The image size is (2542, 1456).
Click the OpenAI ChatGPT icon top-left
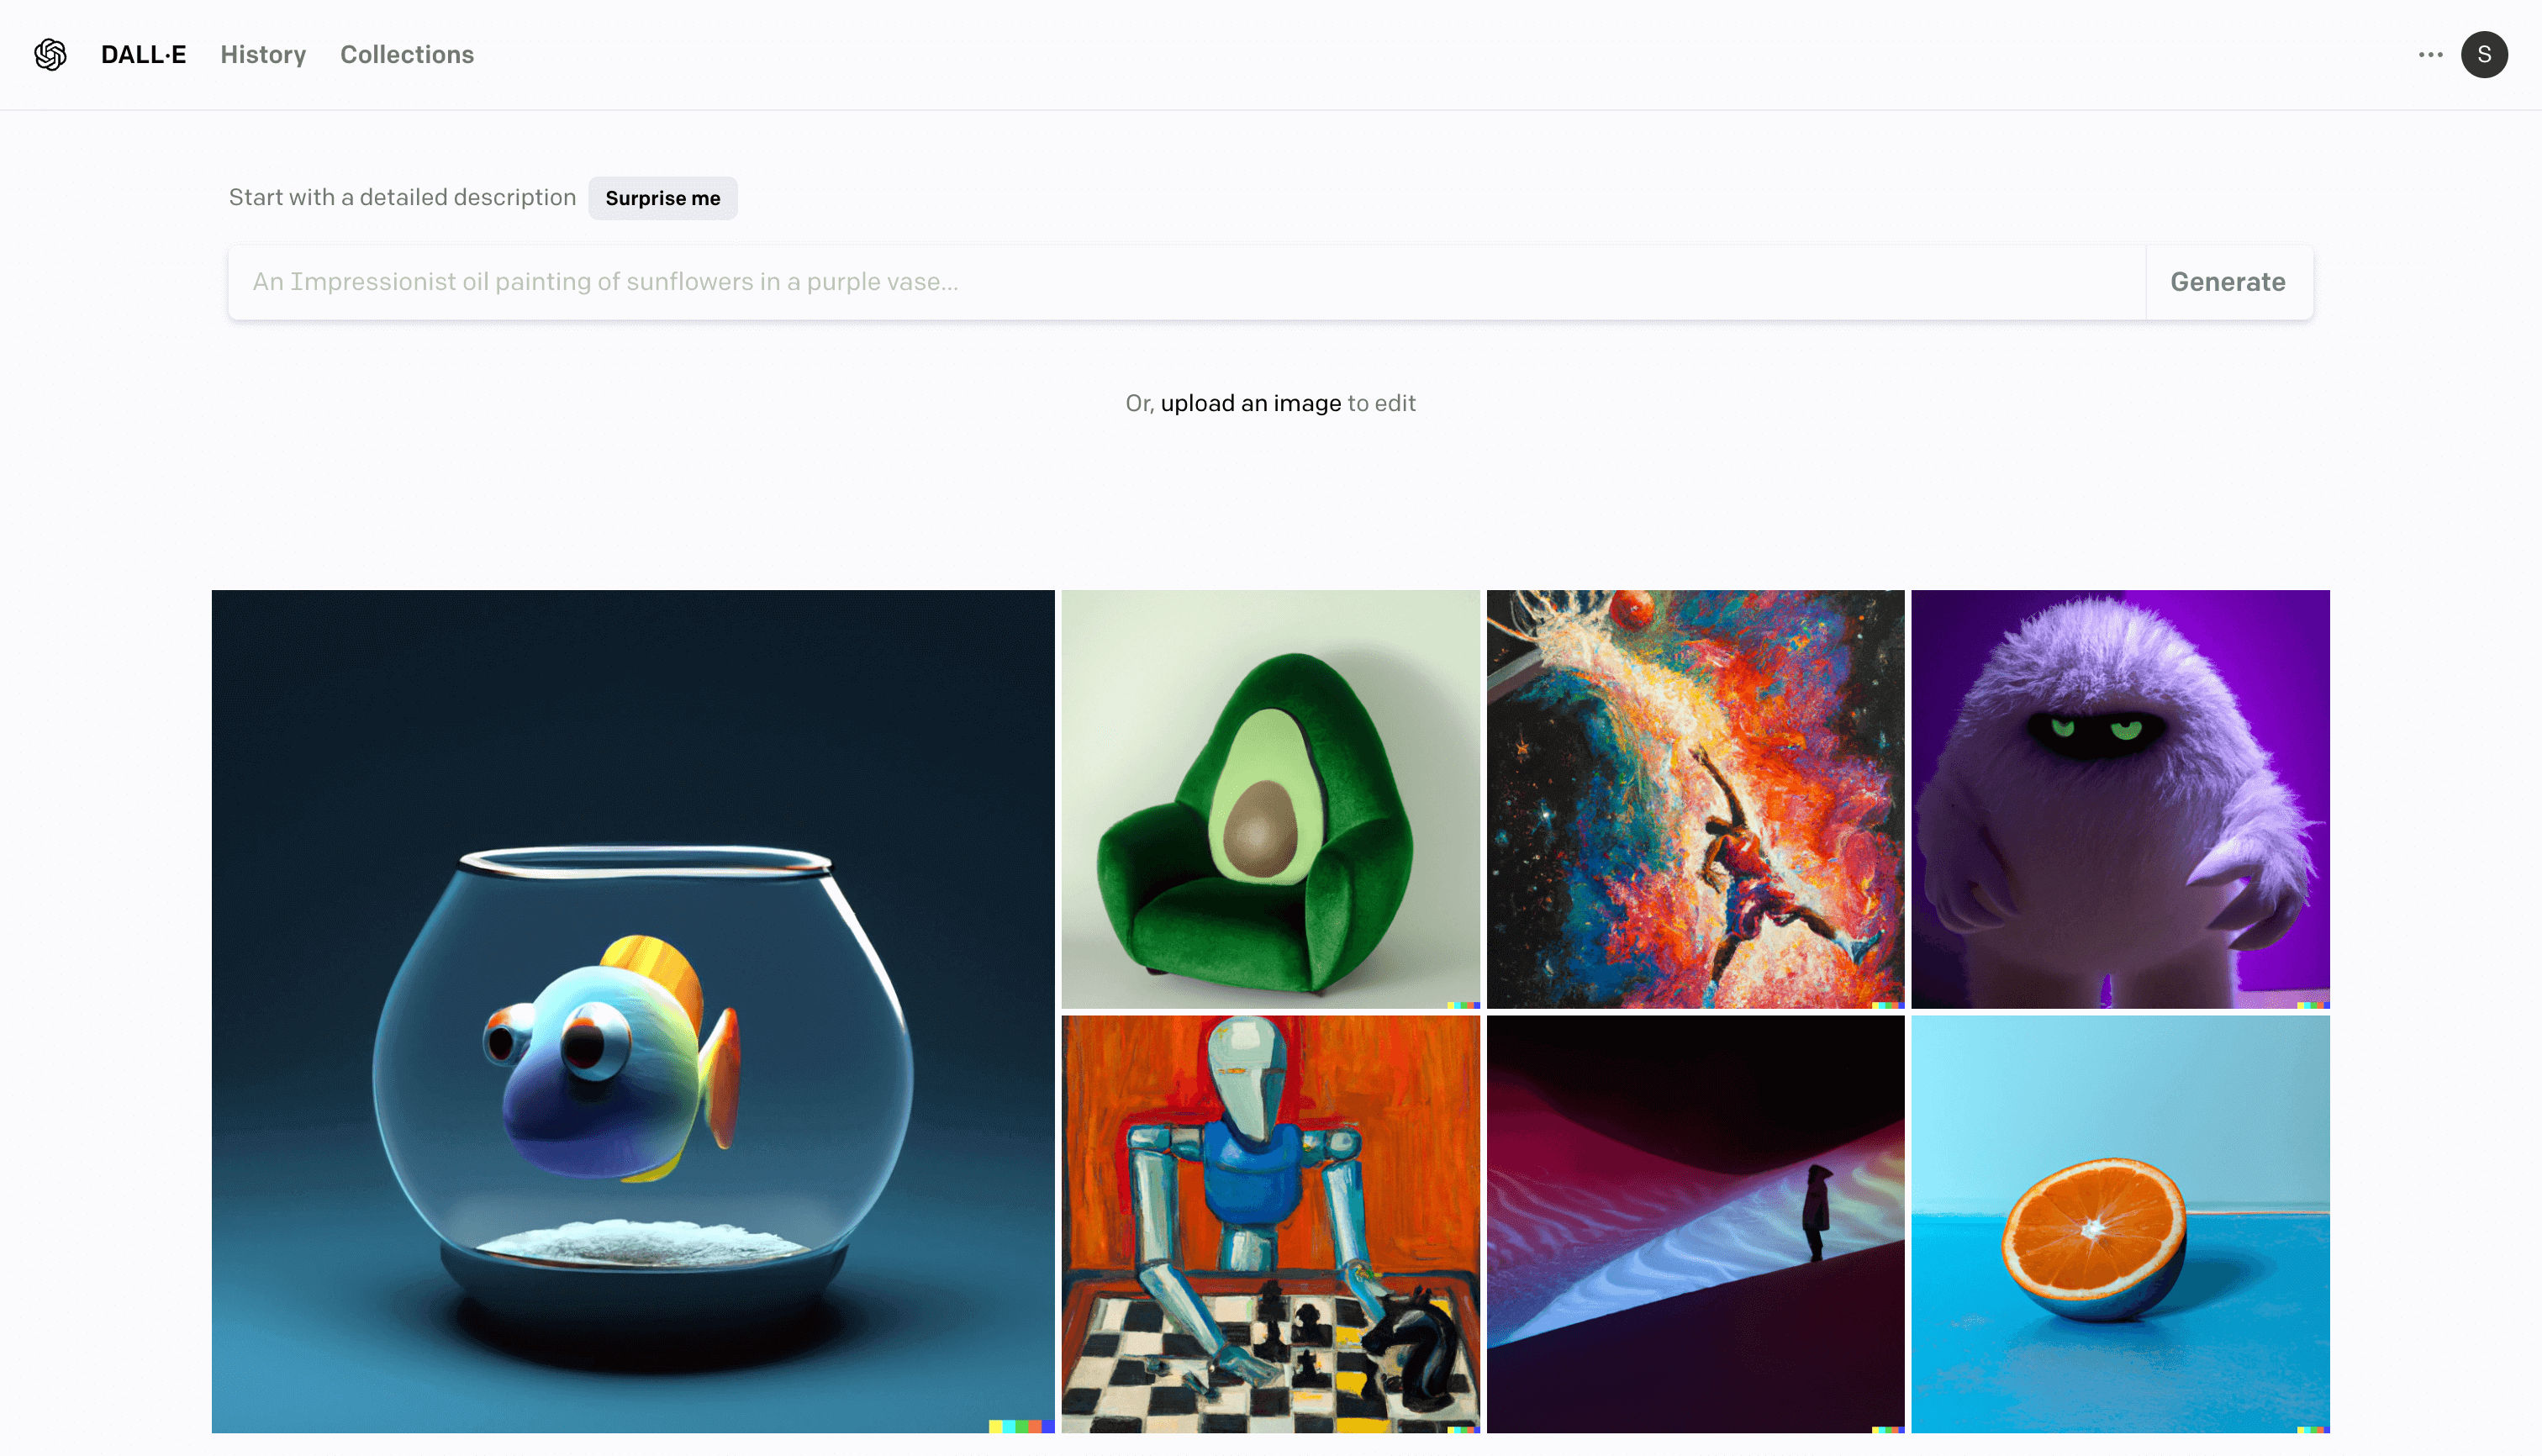pos(49,54)
